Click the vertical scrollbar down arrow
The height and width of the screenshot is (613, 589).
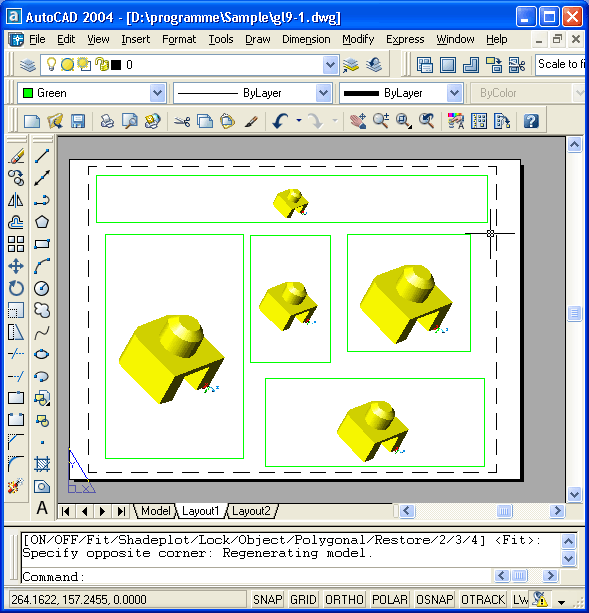[x=574, y=494]
